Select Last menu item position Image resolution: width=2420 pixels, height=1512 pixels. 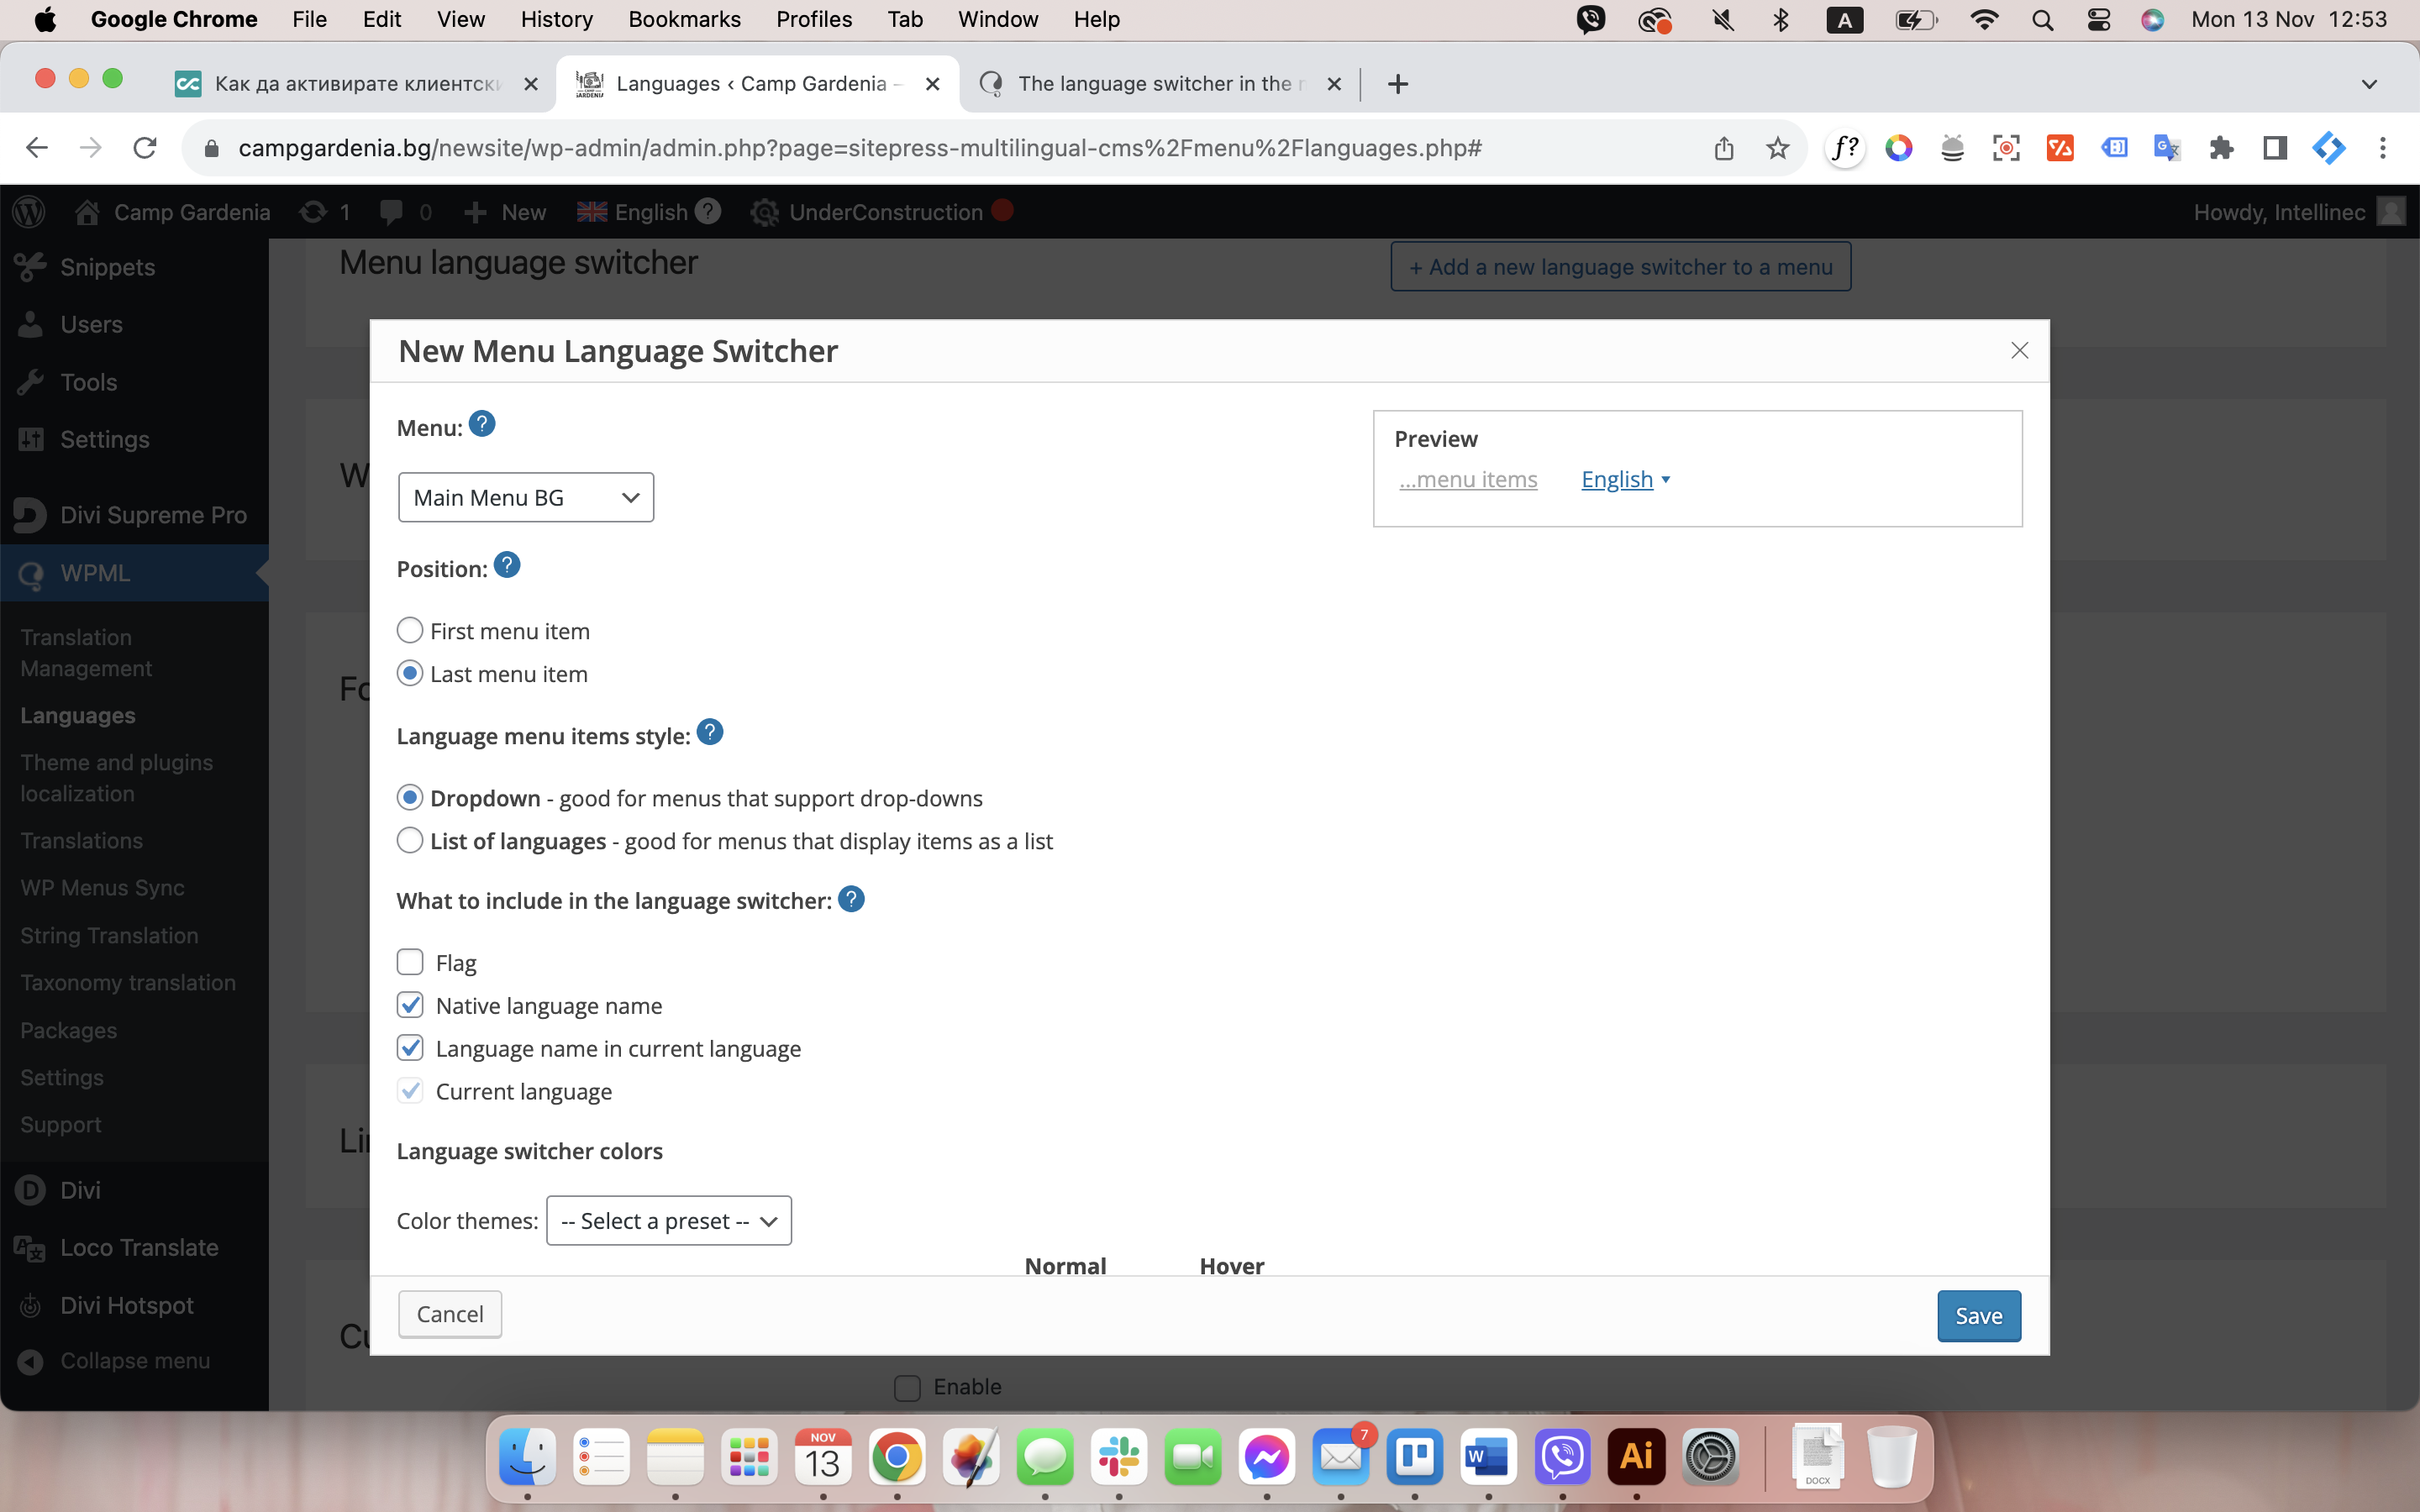coord(409,673)
